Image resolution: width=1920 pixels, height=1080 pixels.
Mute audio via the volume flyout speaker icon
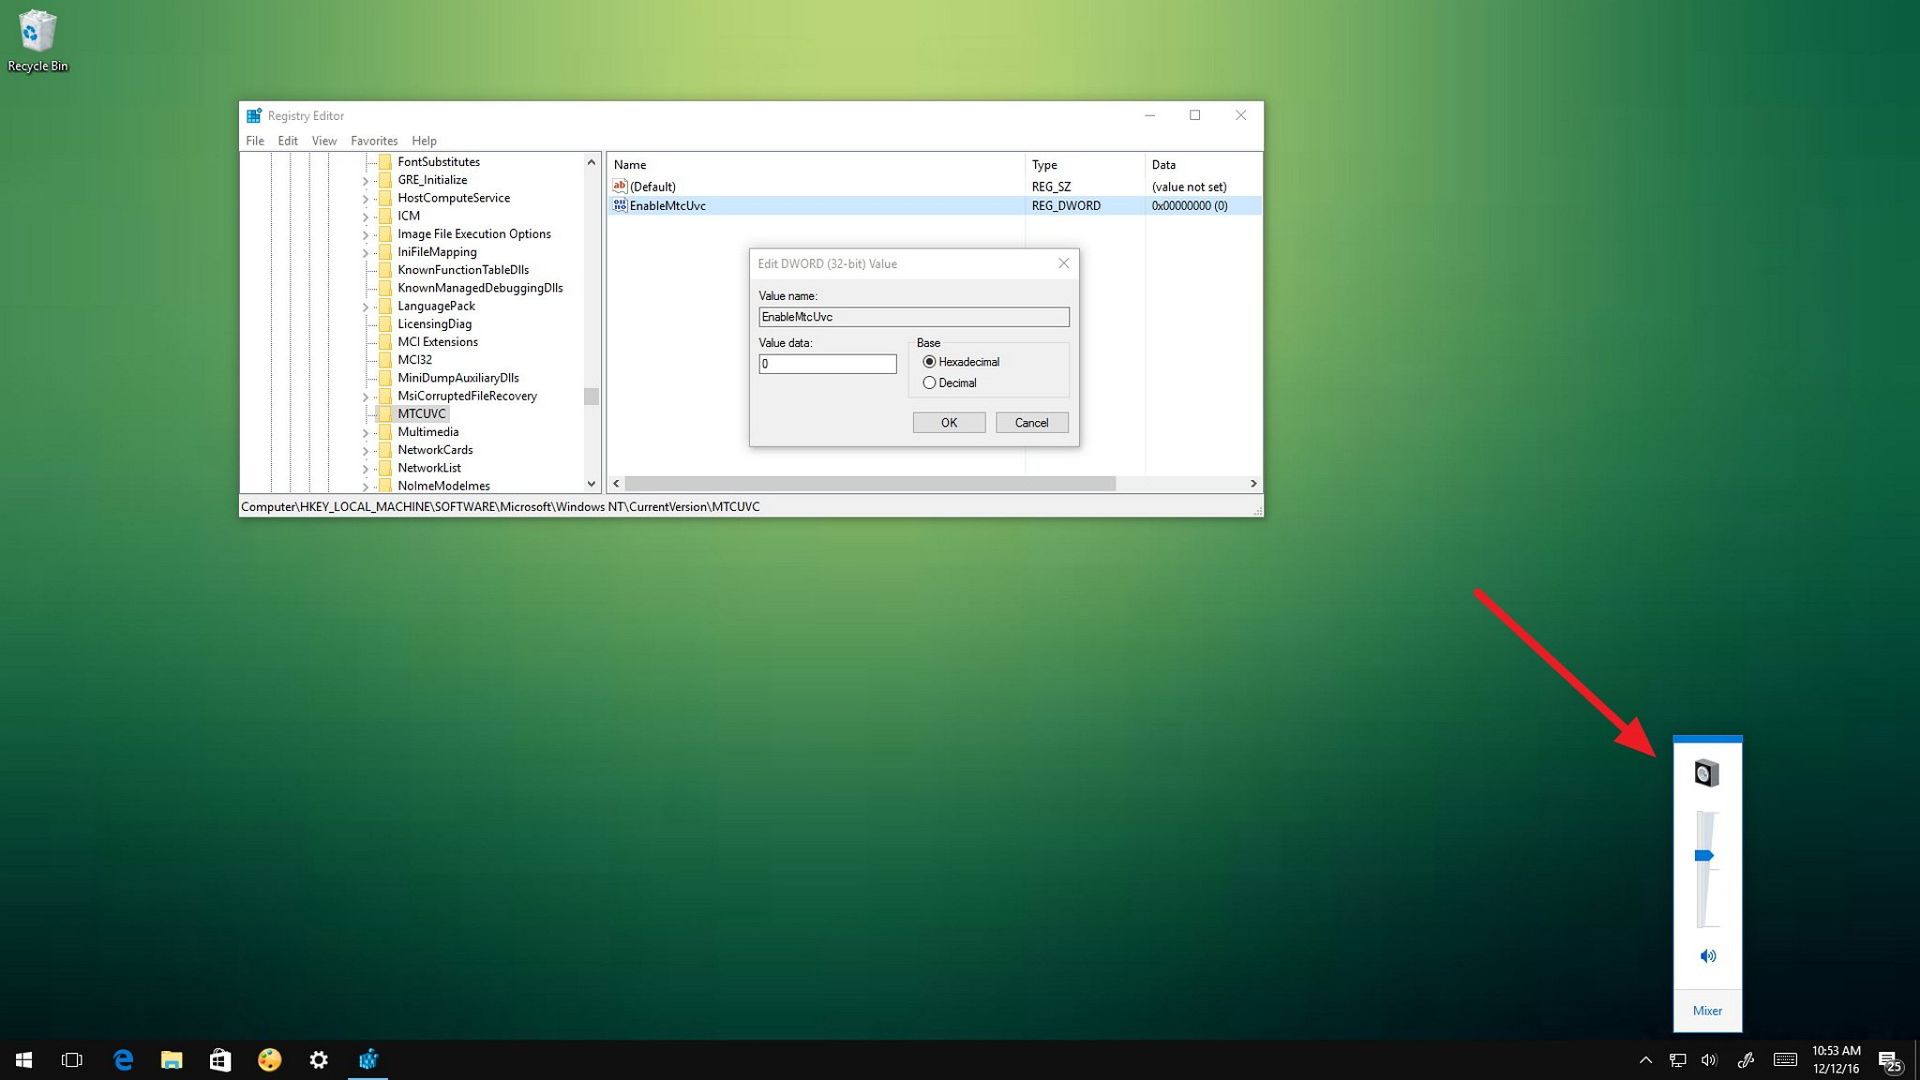point(1708,956)
